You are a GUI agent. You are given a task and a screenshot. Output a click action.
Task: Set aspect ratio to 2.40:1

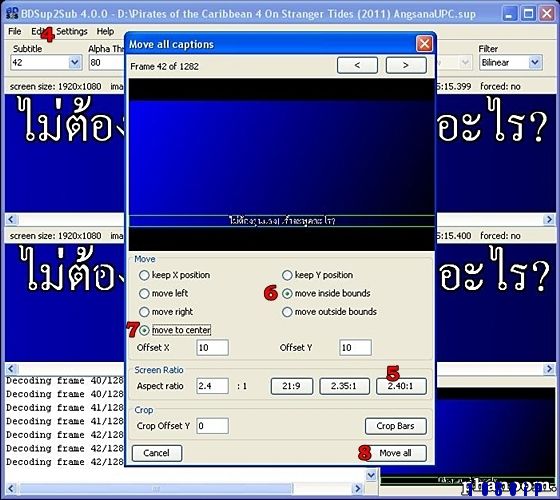[x=401, y=386]
